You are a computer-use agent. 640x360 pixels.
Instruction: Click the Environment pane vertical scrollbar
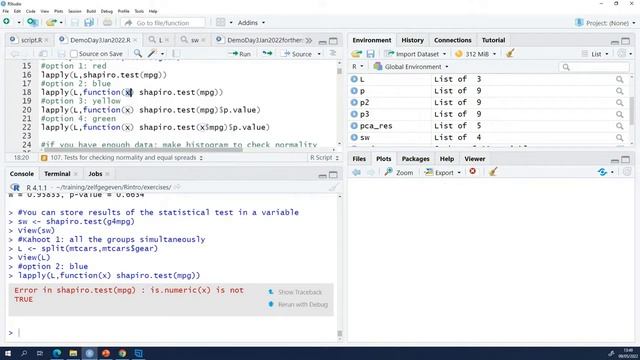pyautogui.click(x=632, y=110)
